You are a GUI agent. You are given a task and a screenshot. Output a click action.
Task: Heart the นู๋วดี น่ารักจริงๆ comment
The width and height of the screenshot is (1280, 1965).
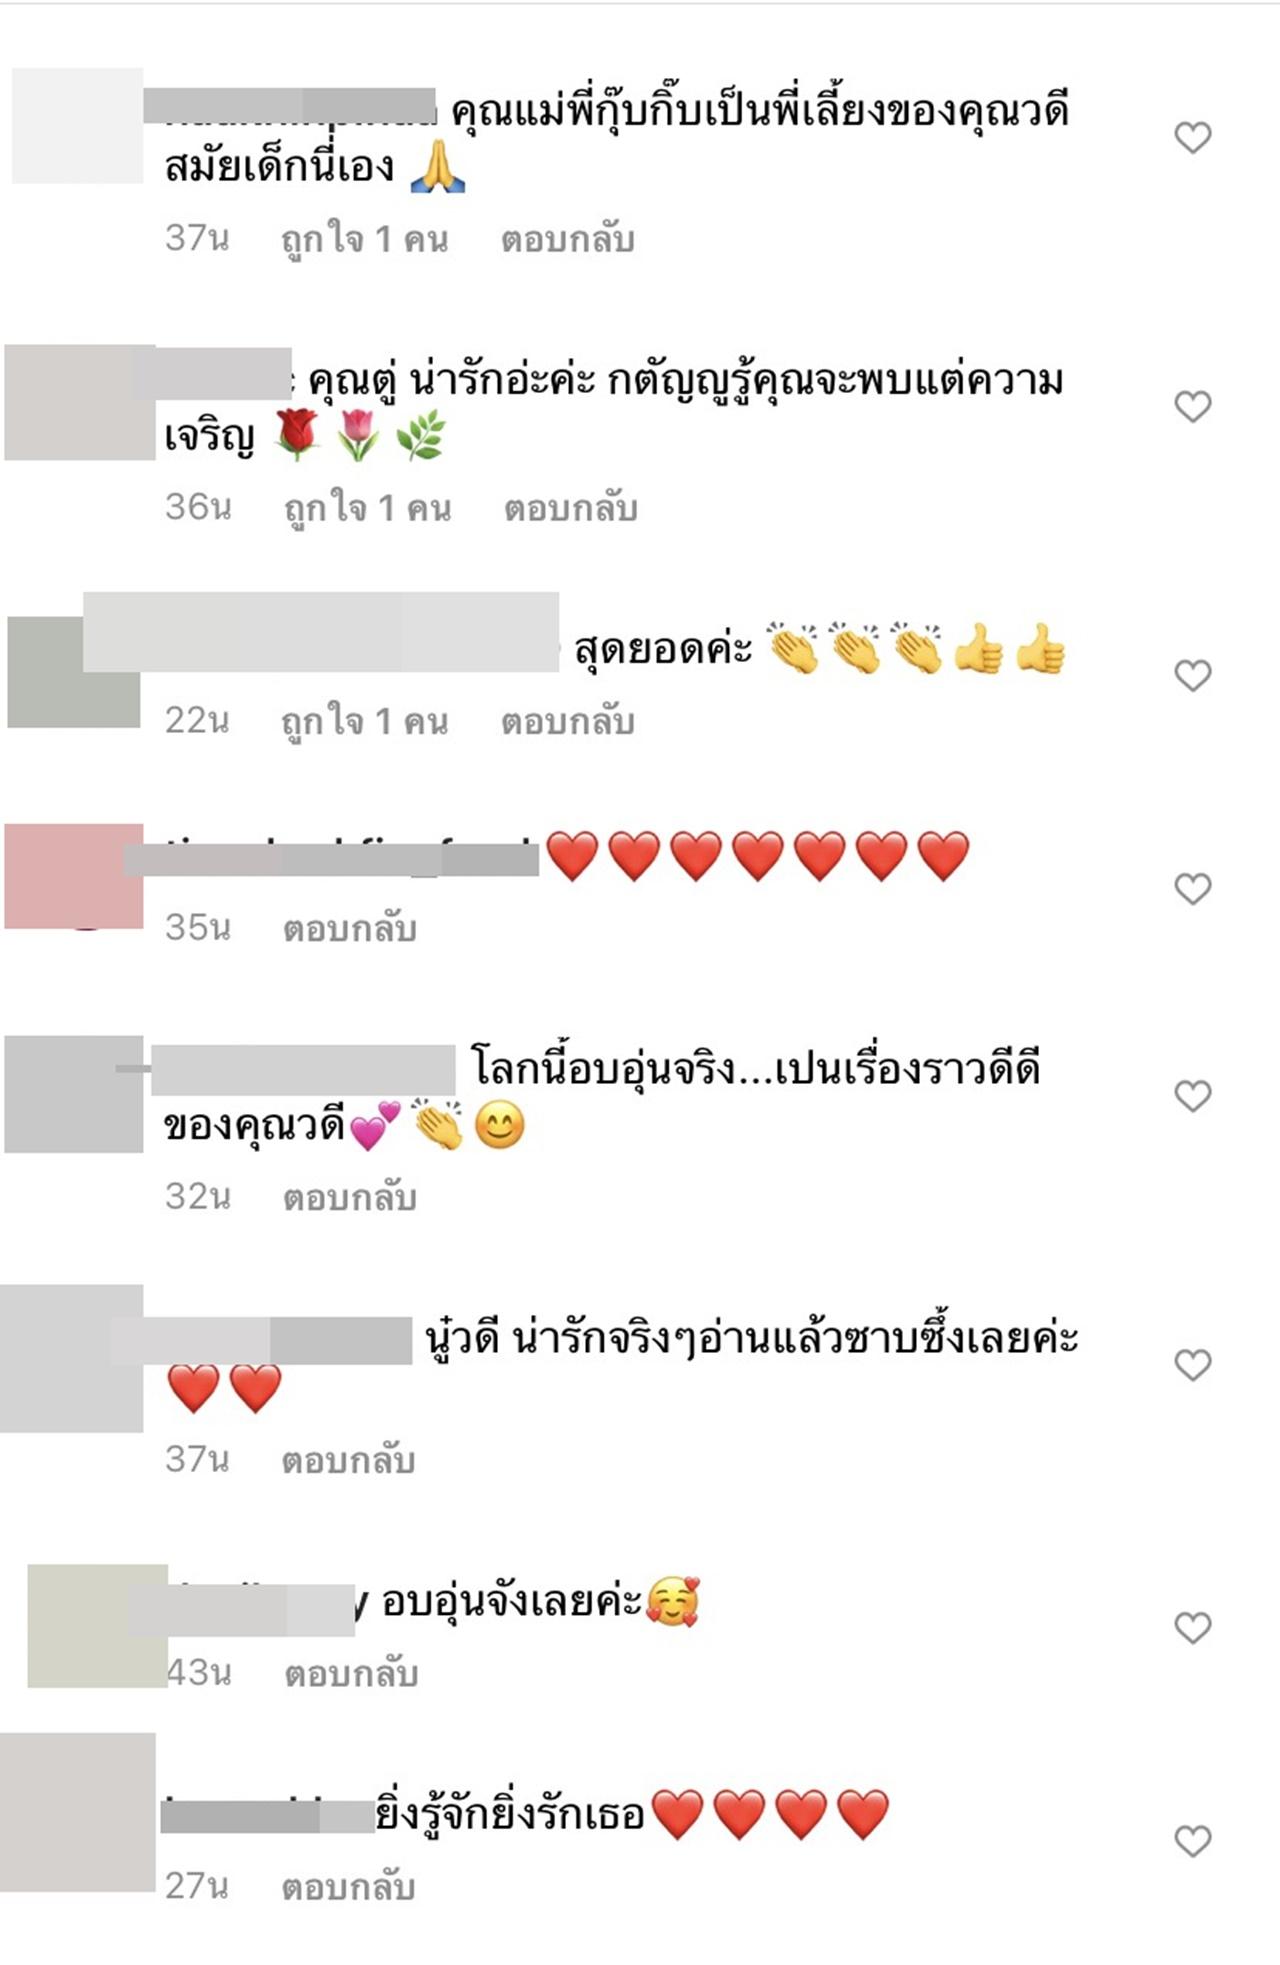coord(1192,1365)
